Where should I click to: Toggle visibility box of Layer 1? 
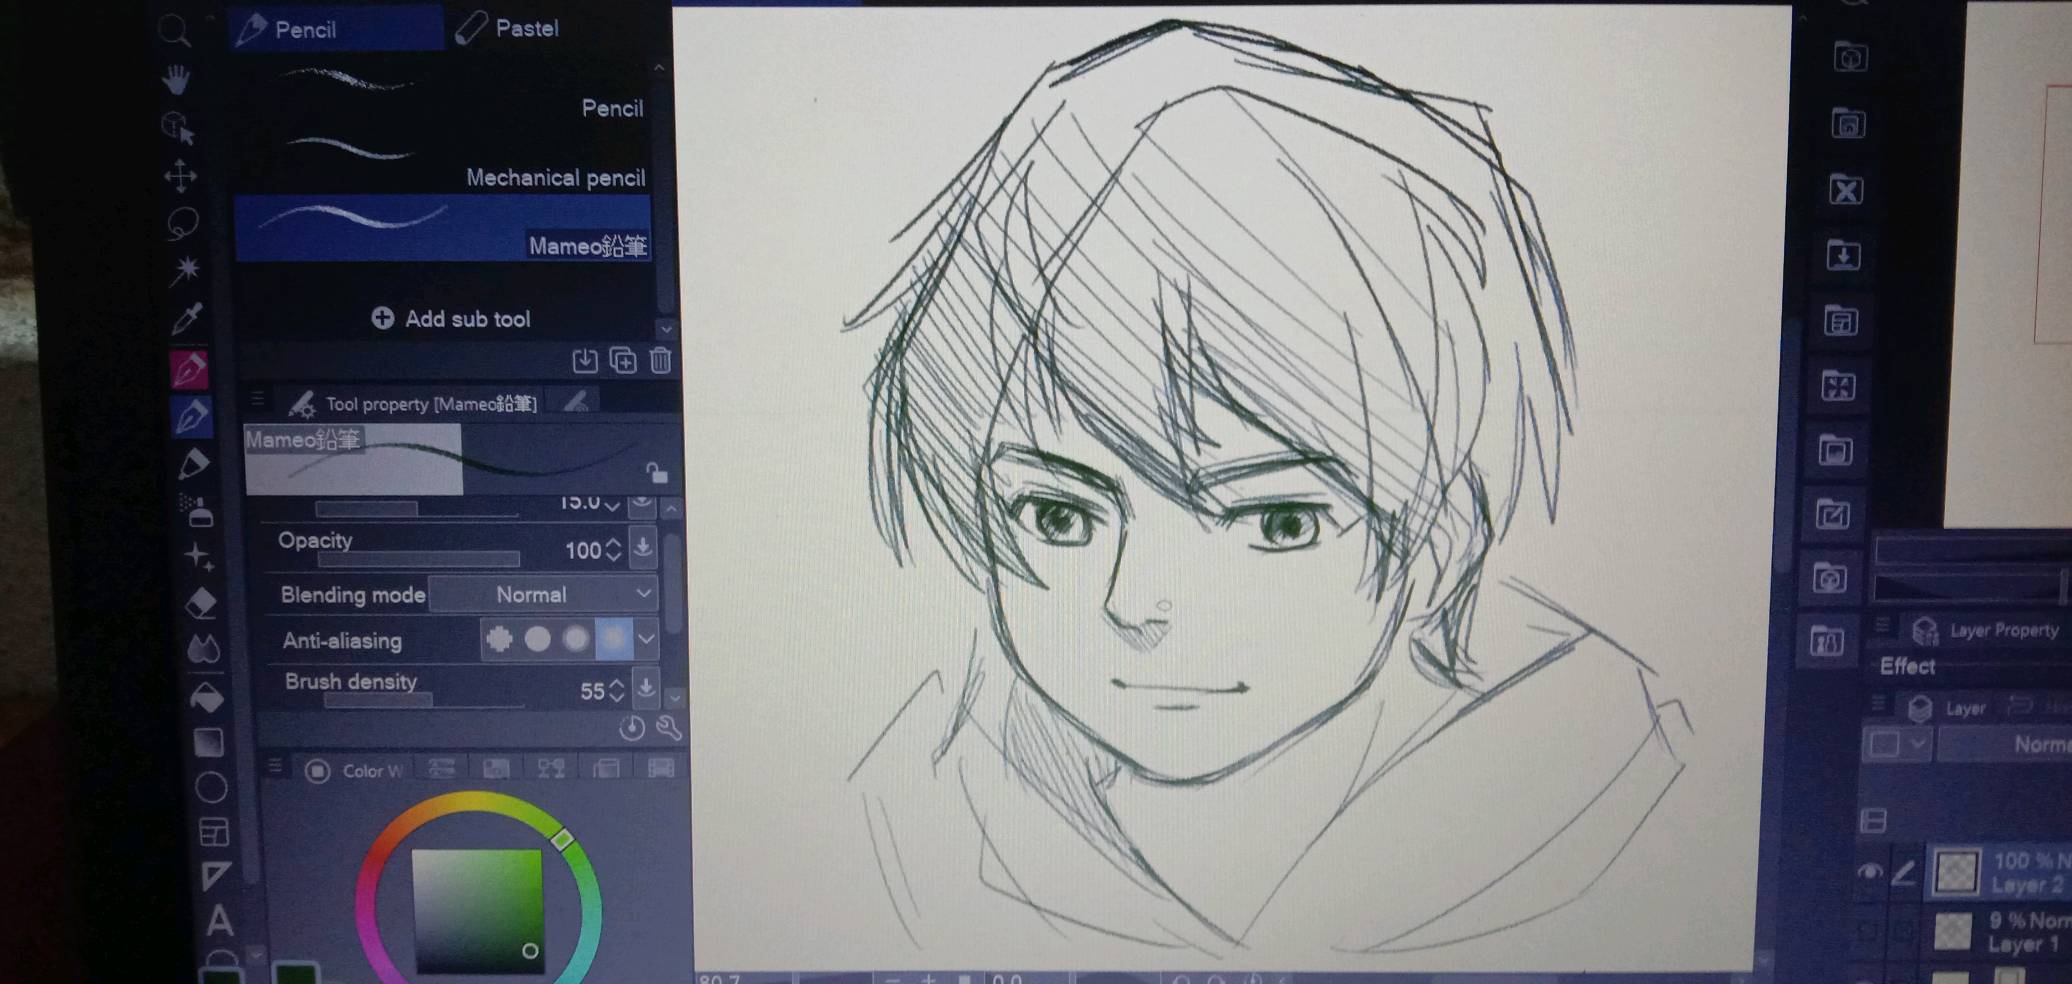tap(1867, 932)
